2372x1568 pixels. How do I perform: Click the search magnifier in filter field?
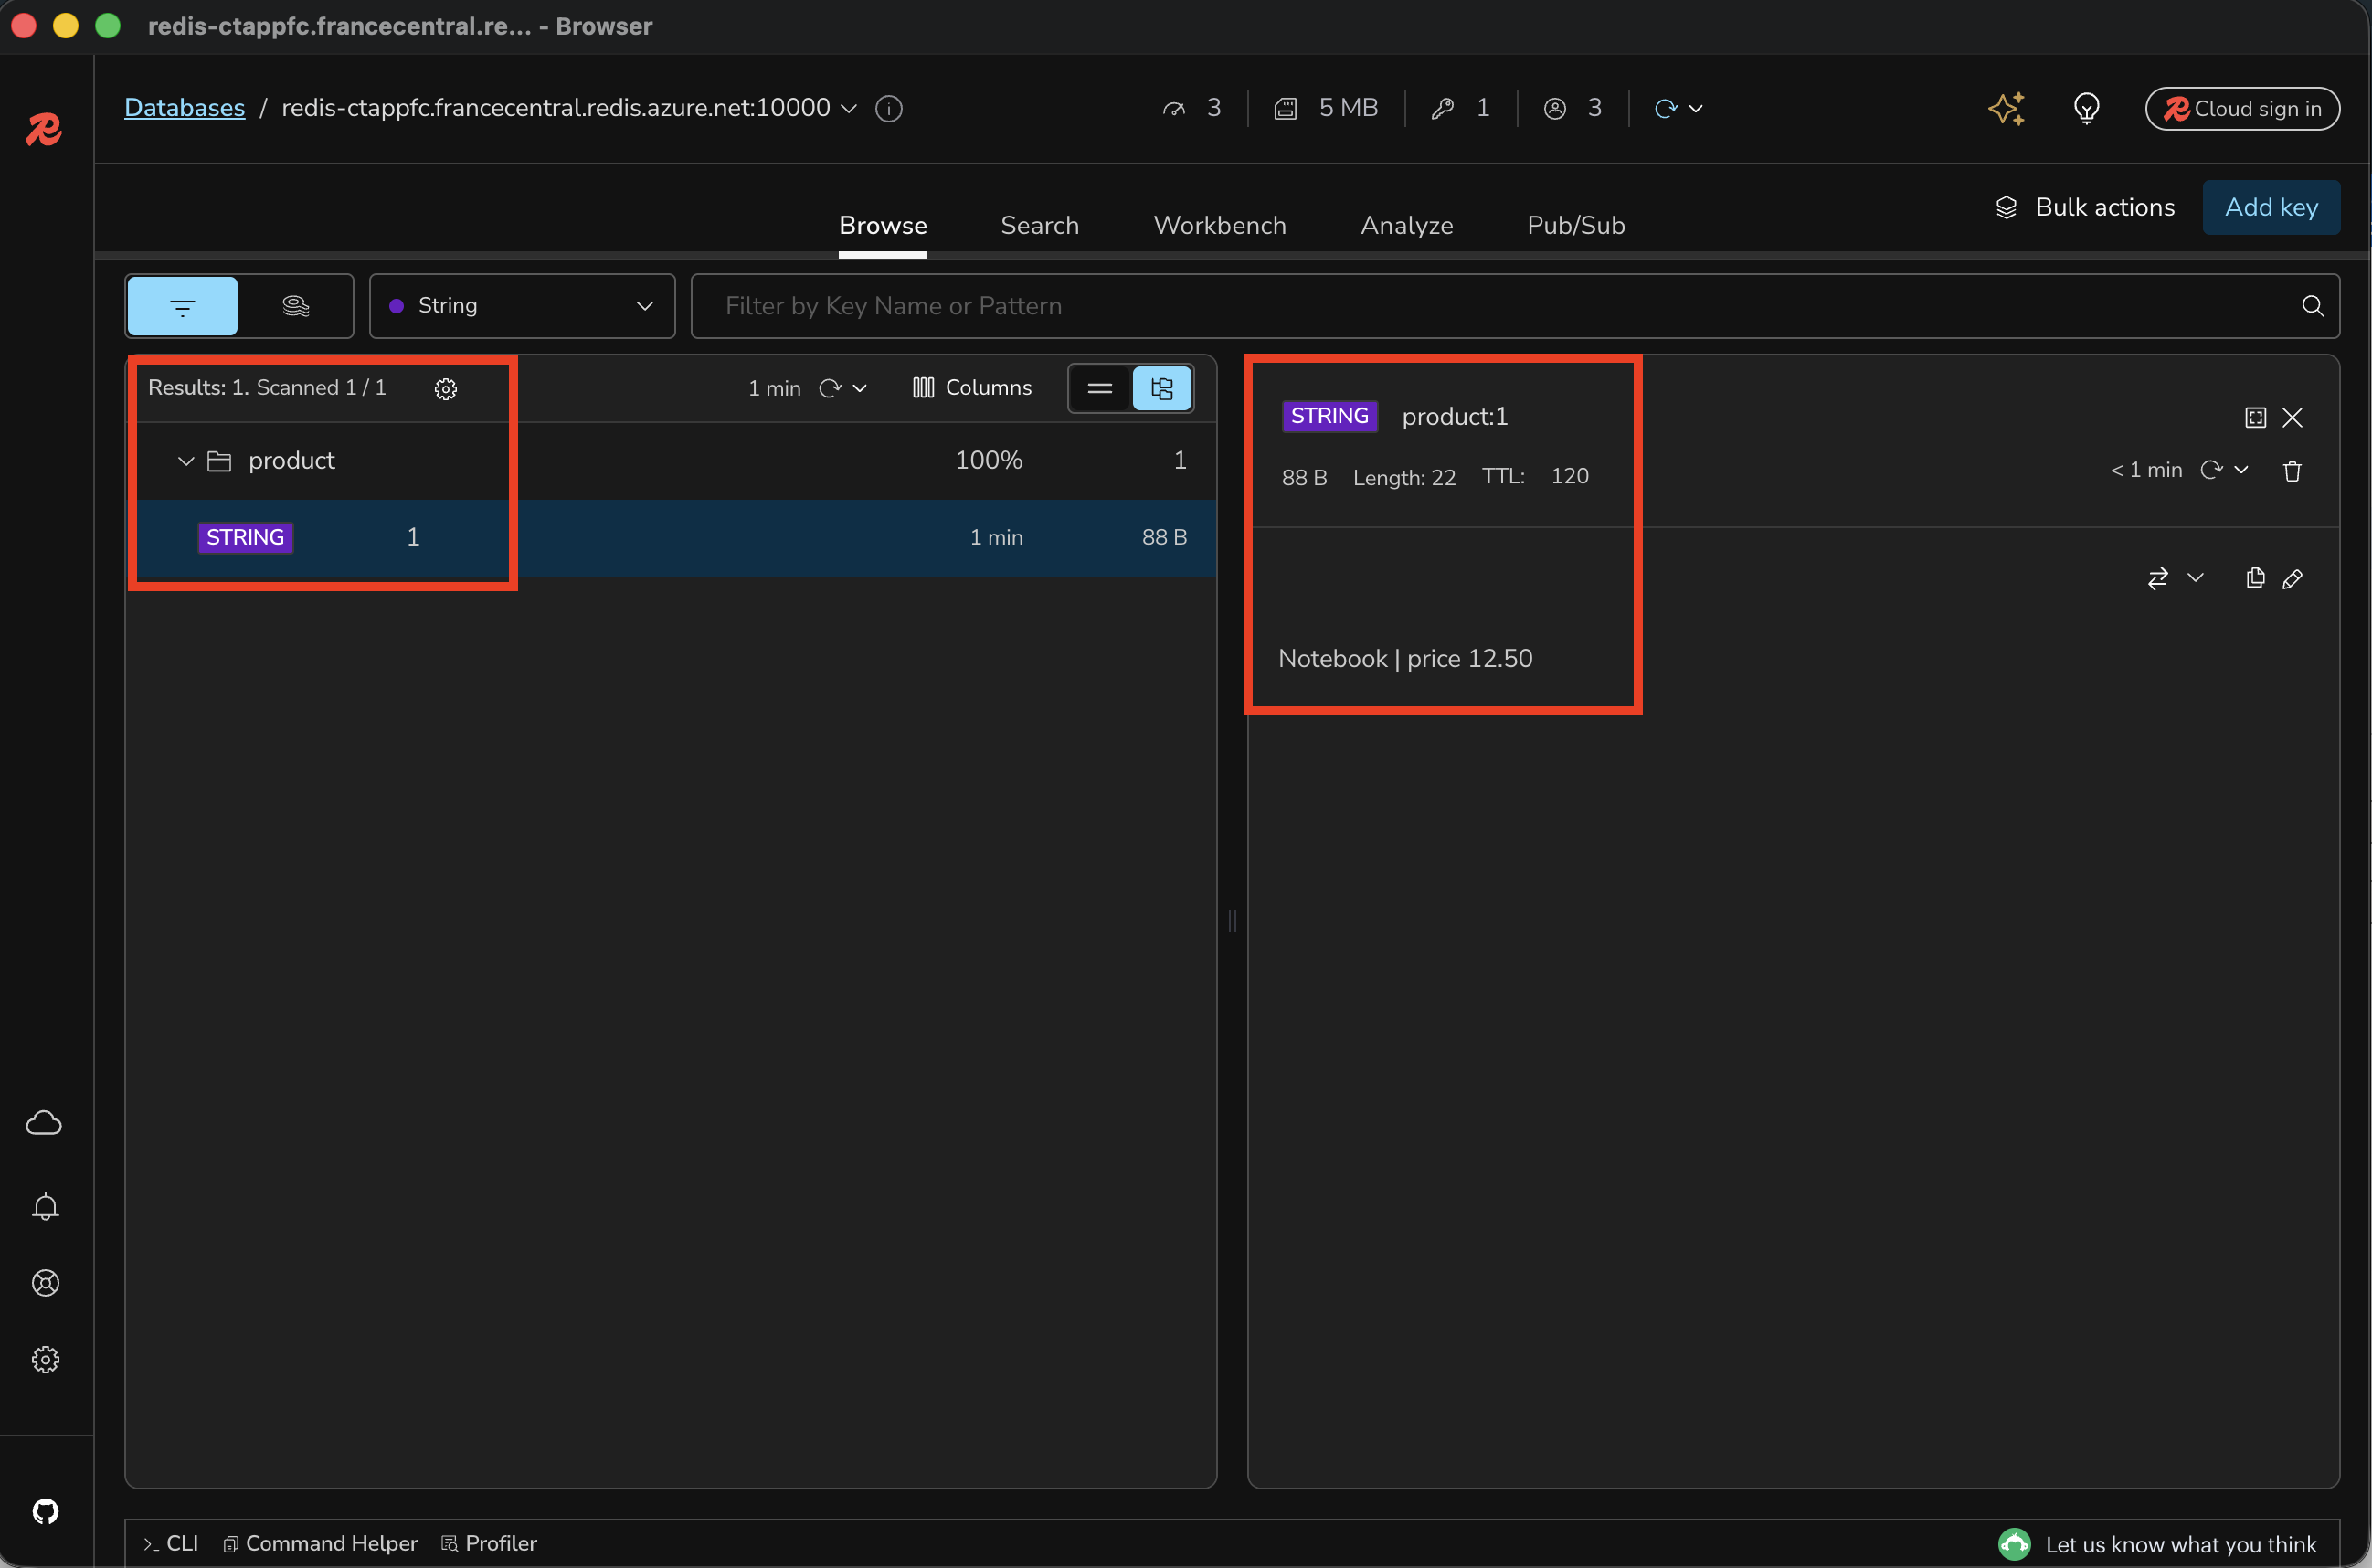point(2312,306)
